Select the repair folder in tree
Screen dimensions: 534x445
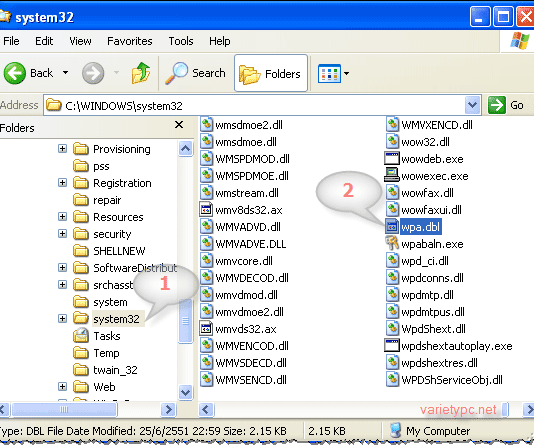point(107,200)
